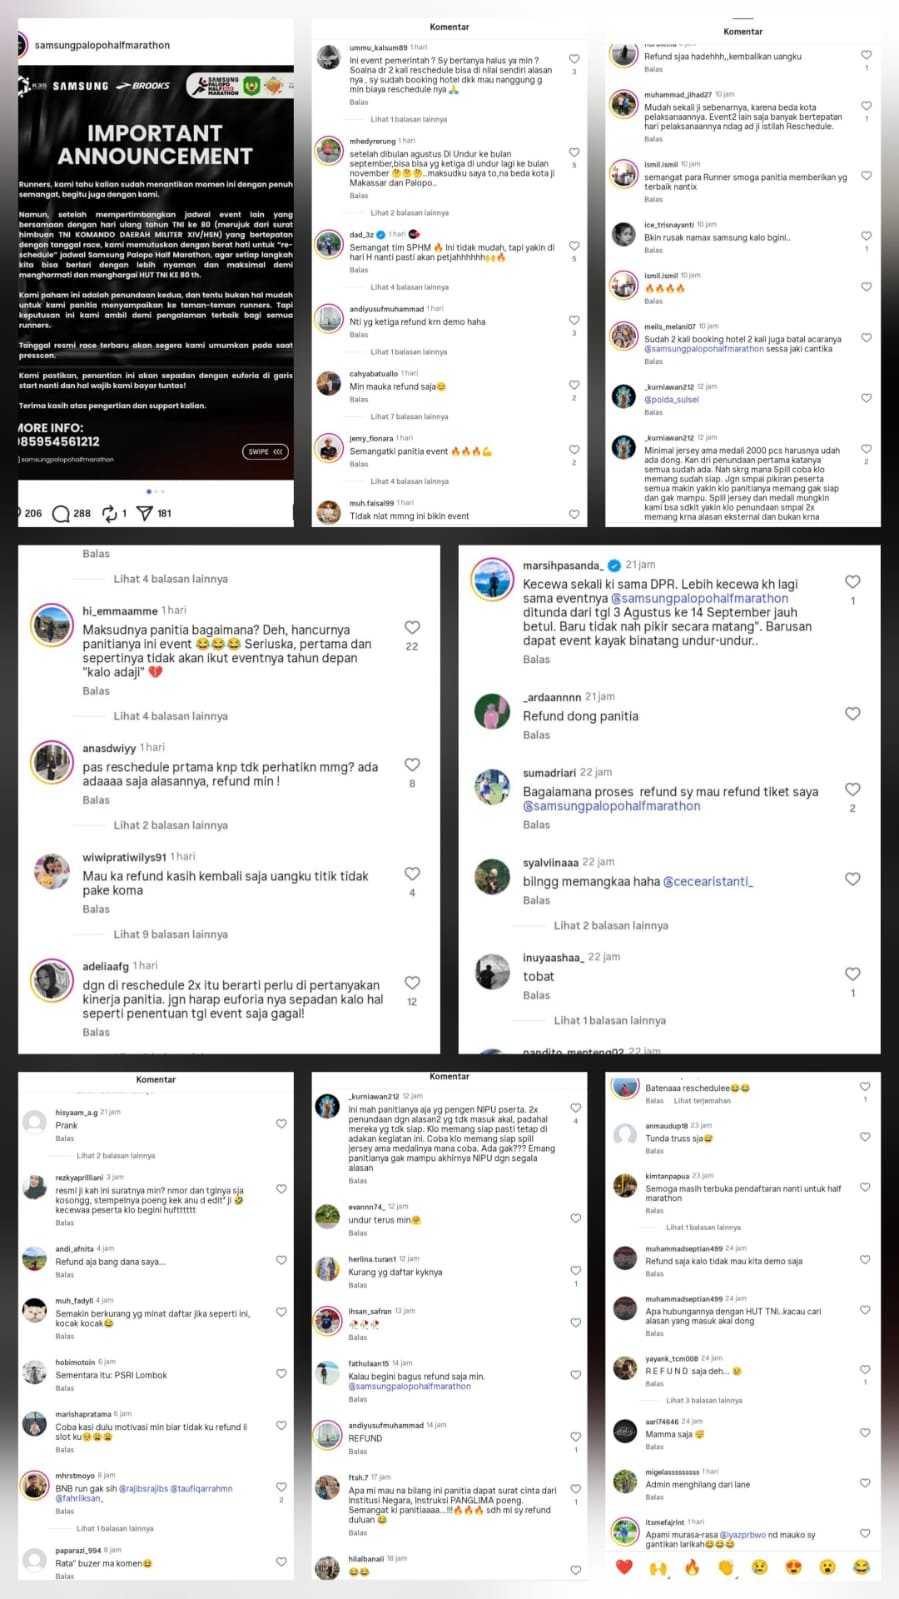Like inuyaashaa_ comment saying tobat
This screenshot has height=1599, width=899.
click(x=852, y=973)
